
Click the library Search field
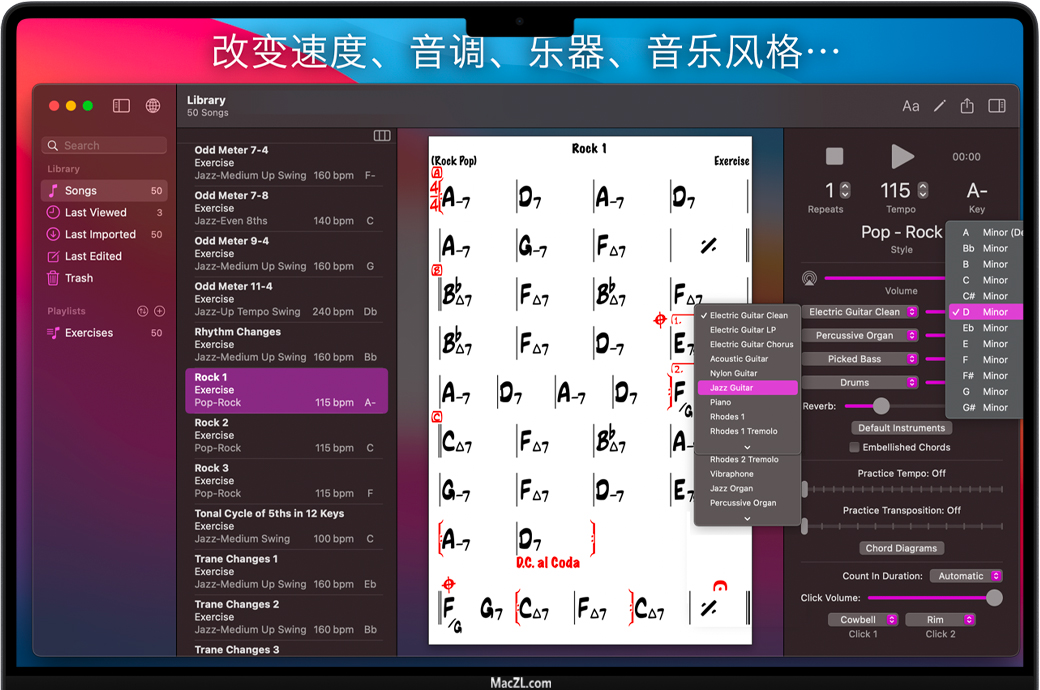[104, 146]
